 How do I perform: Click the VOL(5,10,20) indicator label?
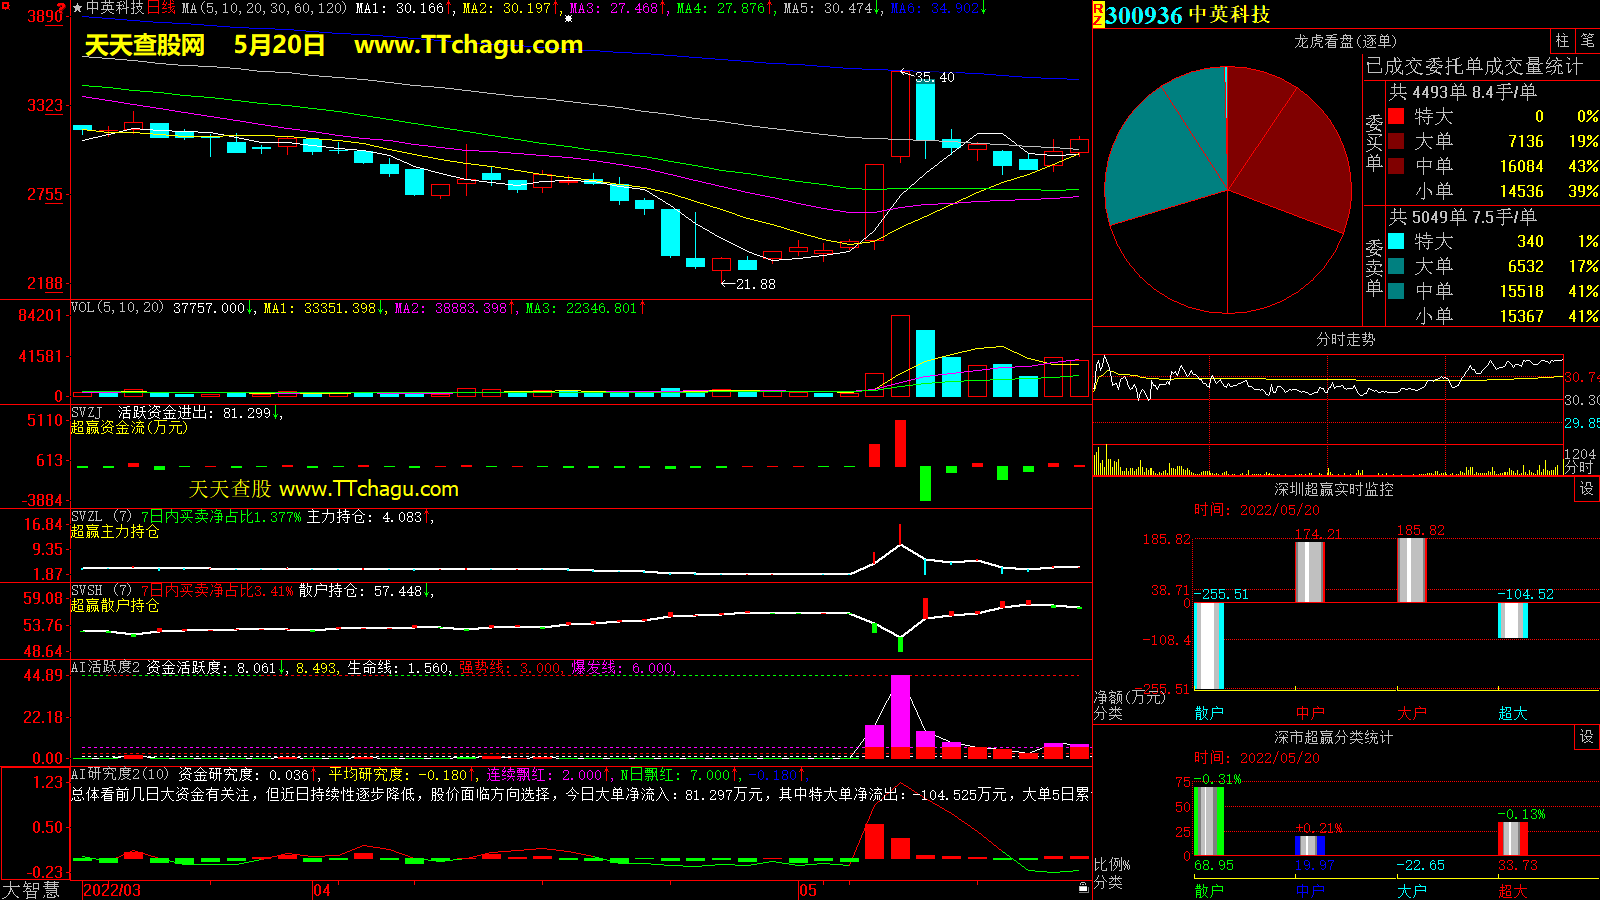(x=117, y=308)
